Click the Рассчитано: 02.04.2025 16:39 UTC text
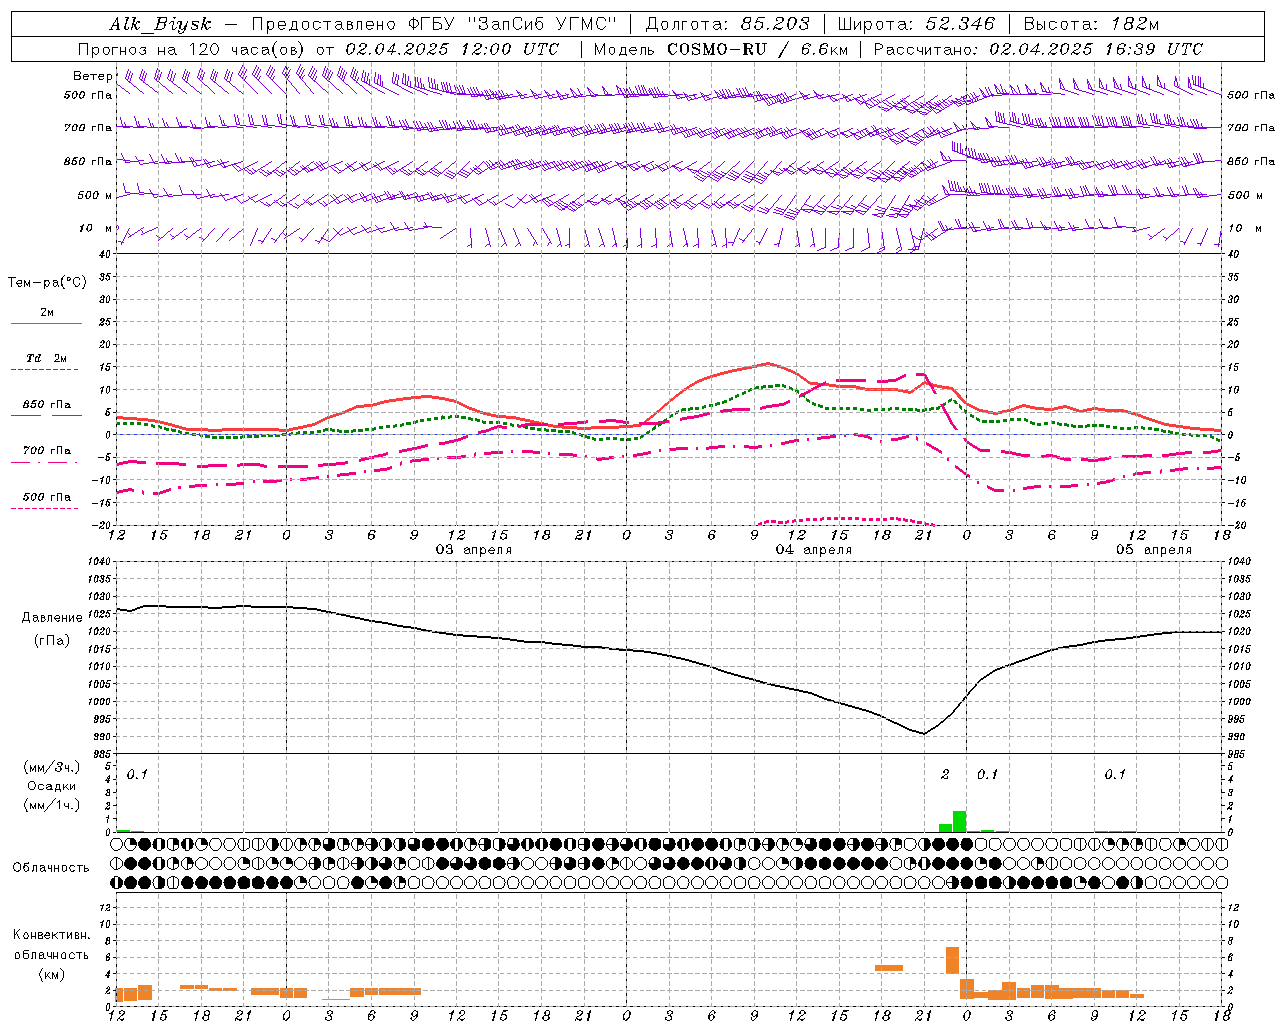 click(1038, 49)
